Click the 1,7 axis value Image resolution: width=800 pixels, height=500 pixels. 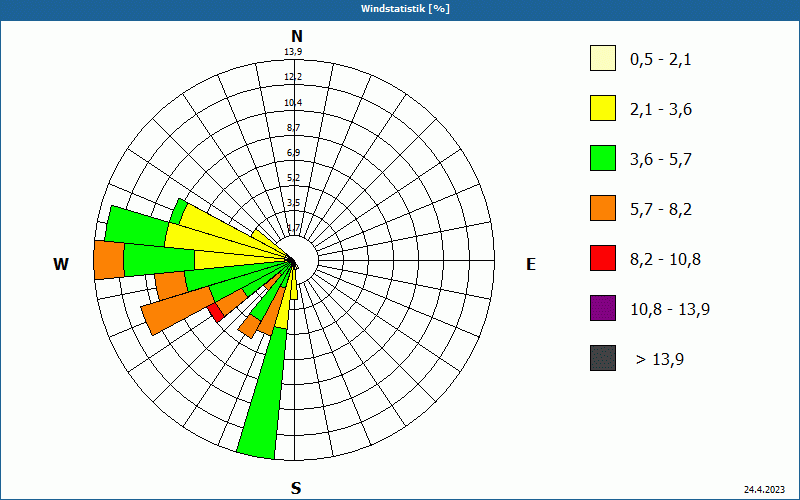click(293, 228)
